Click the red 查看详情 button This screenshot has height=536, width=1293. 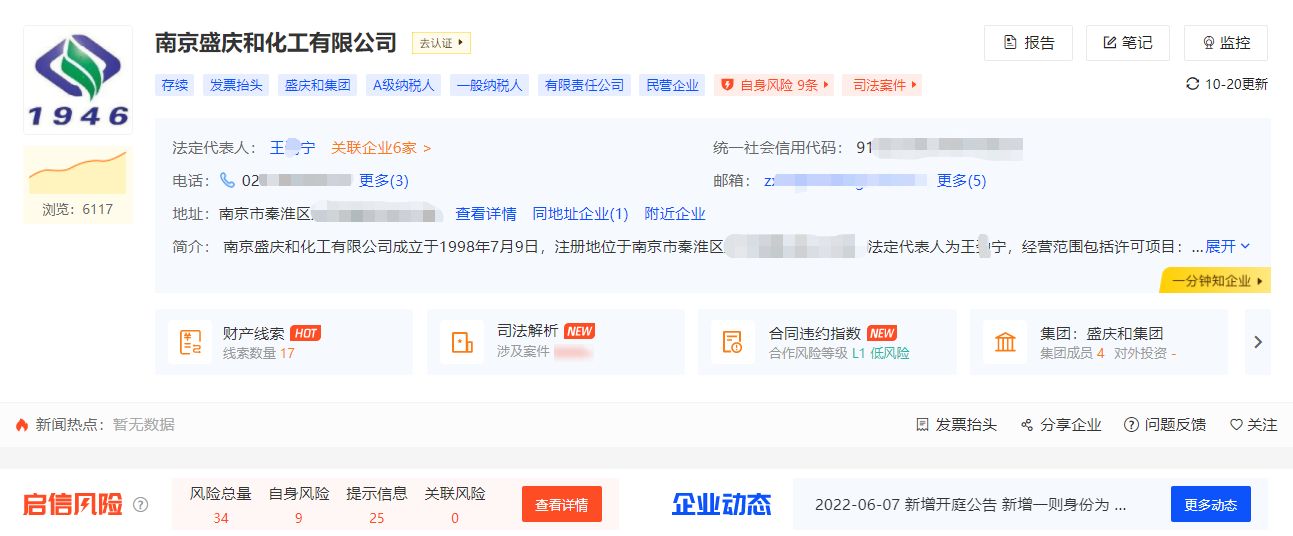(562, 504)
